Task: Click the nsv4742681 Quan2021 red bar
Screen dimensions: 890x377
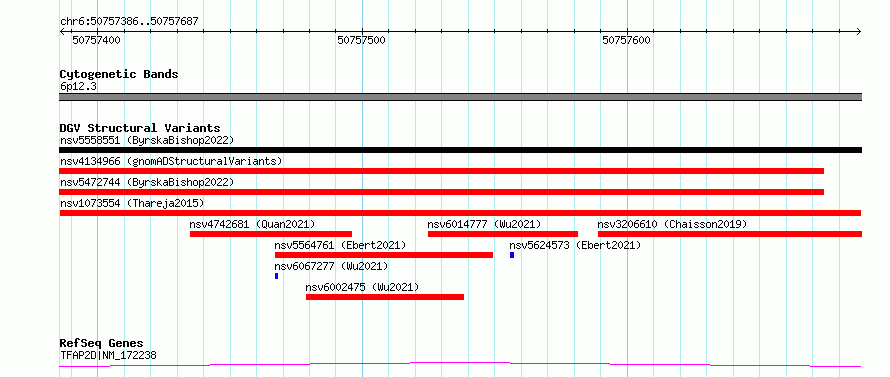Action: 271,234
